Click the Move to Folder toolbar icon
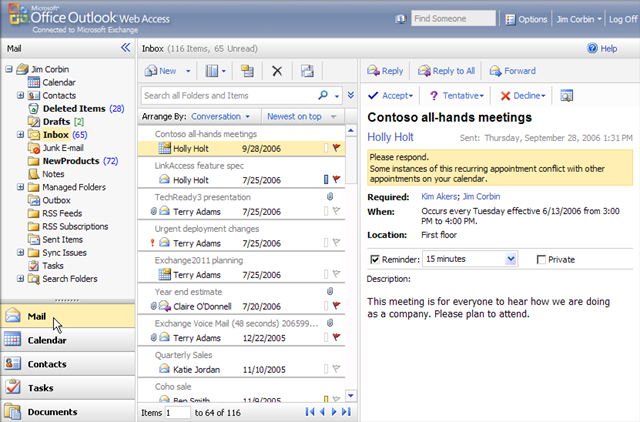The width and height of the screenshot is (640, 422). pos(247,71)
